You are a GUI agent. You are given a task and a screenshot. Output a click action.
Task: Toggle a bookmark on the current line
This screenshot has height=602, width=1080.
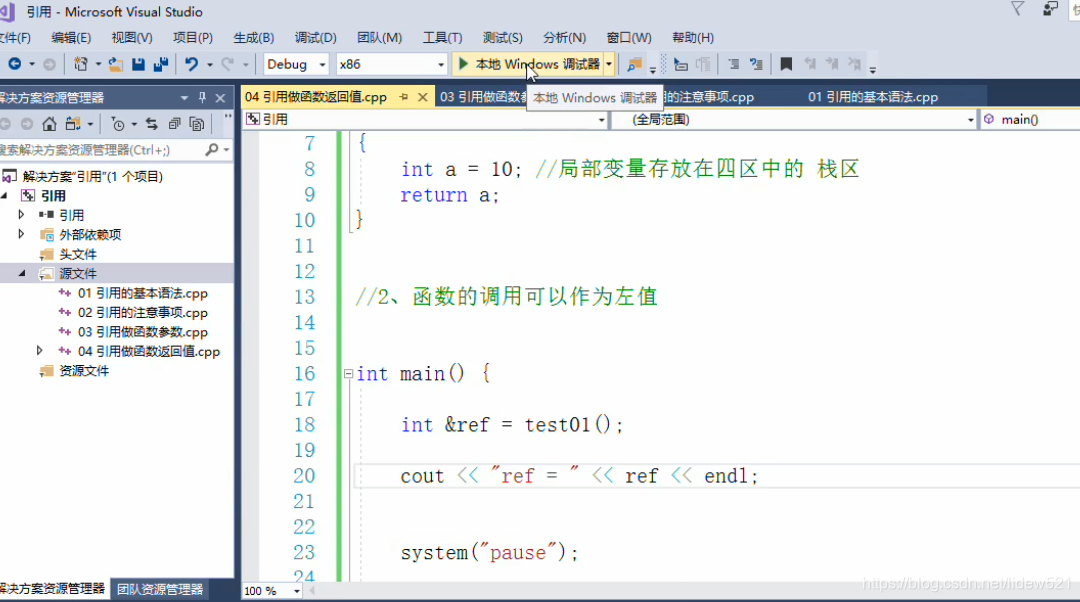(x=786, y=64)
